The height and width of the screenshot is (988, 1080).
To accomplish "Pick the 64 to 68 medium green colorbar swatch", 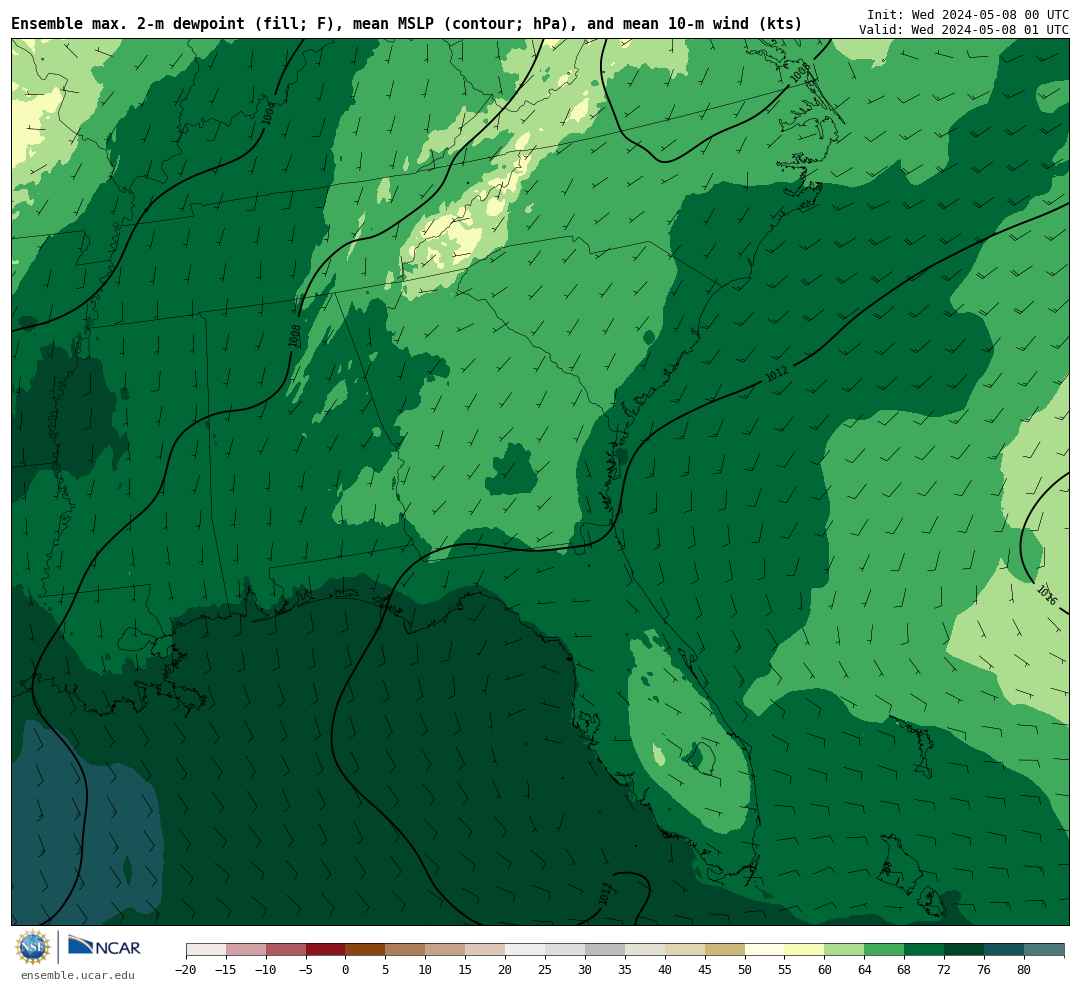I will 884,950.
